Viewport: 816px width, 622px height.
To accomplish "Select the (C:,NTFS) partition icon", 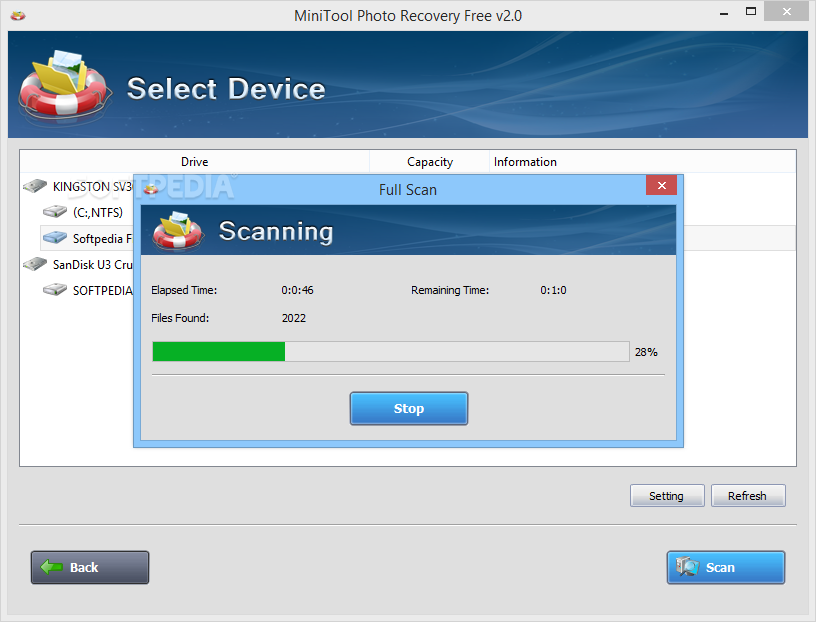I will tap(55, 212).
